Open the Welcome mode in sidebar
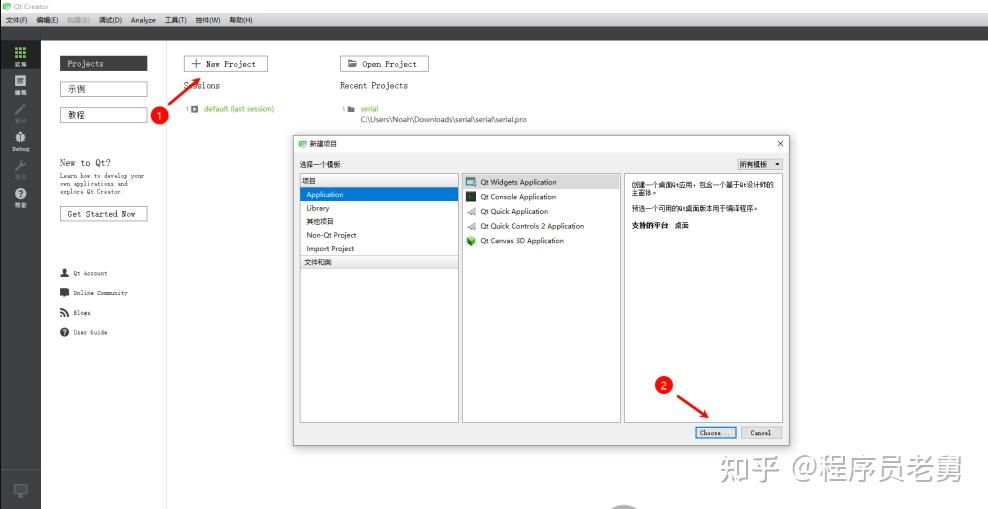988x509 pixels. [x=20, y=56]
